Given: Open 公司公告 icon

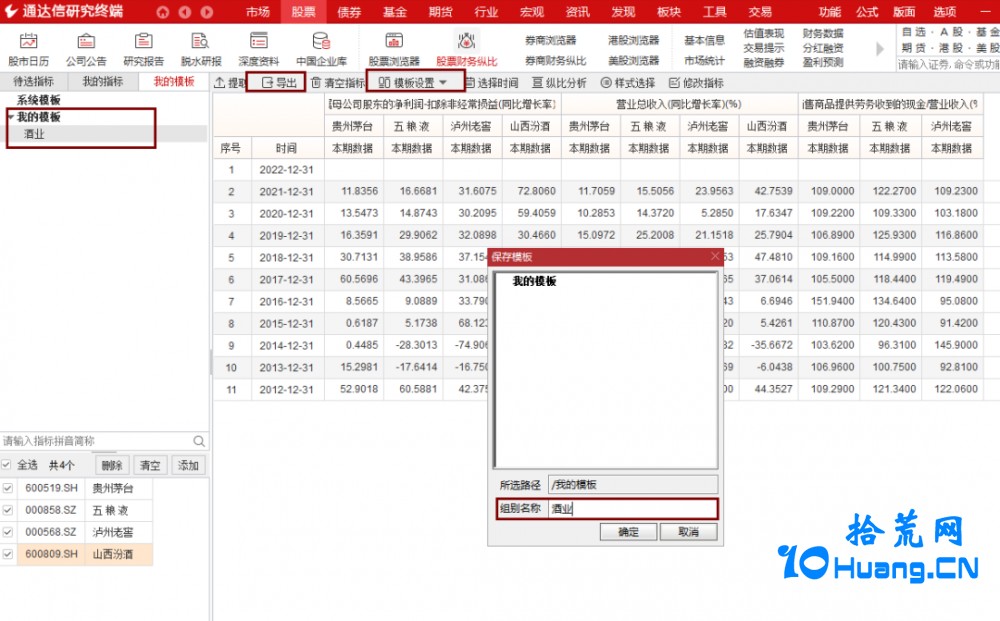Looking at the screenshot, I should point(86,41).
